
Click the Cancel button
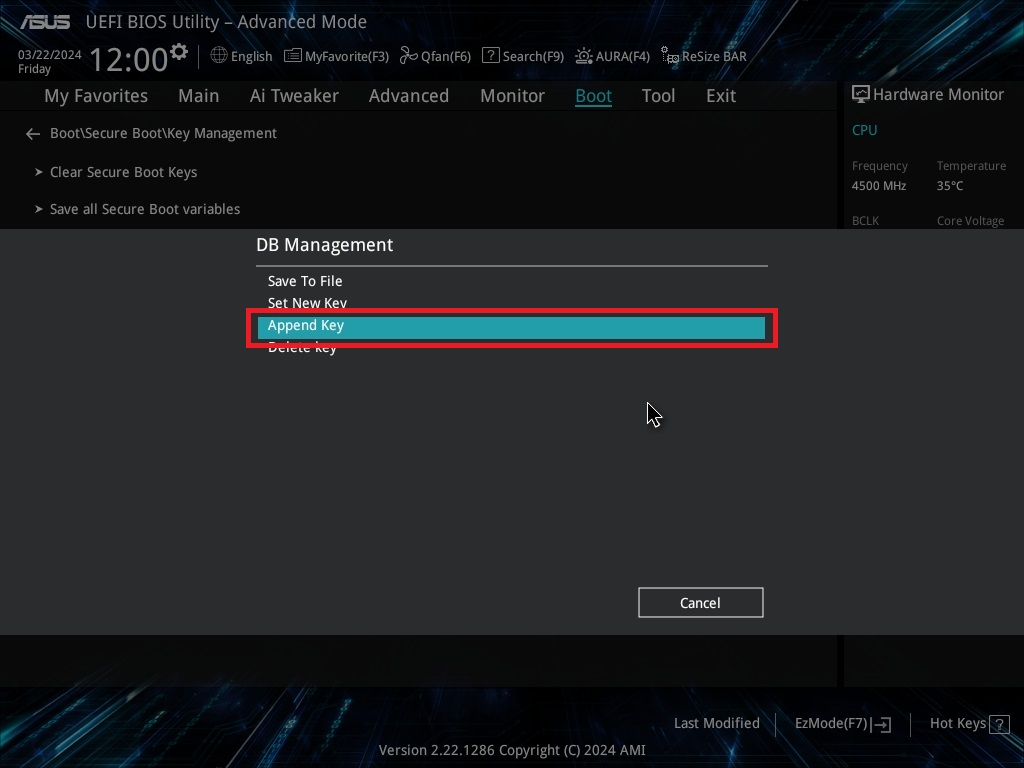pyautogui.click(x=700, y=602)
